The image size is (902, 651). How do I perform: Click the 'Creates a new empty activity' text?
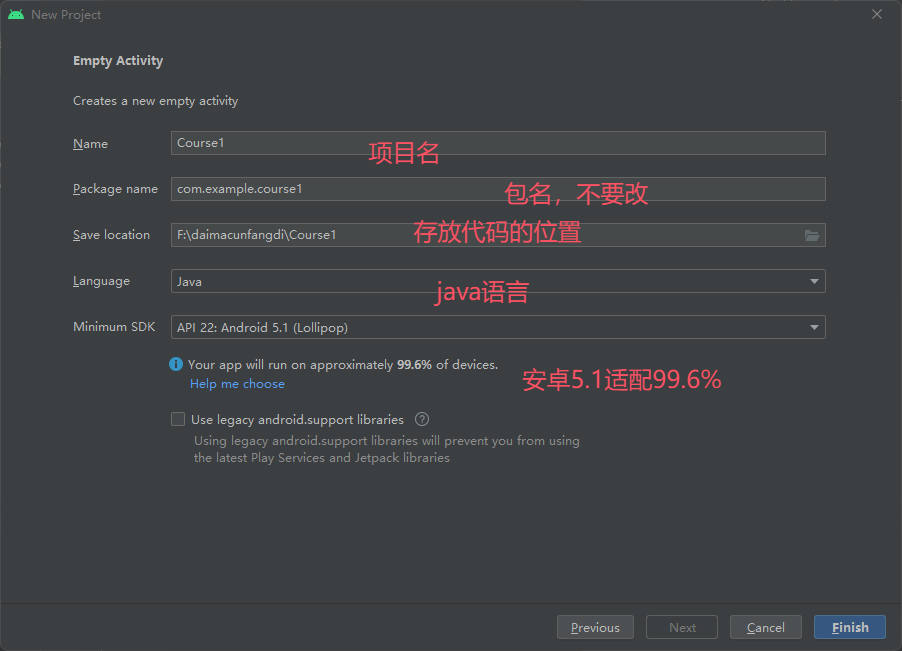[155, 101]
